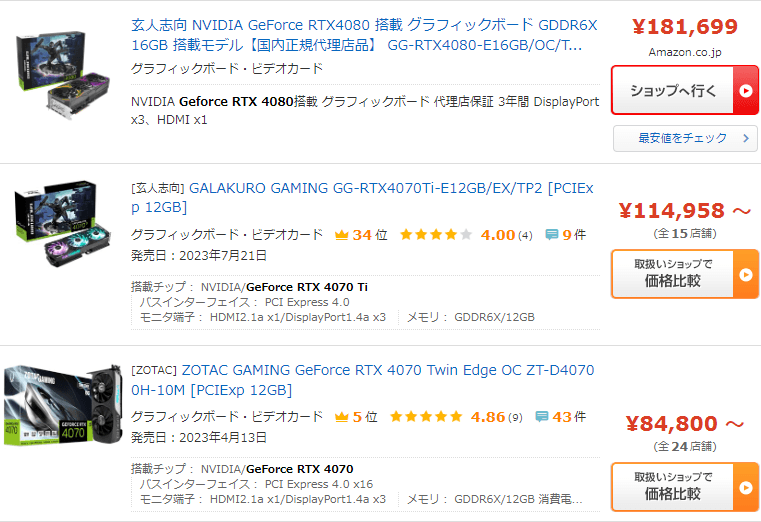
Task: Click the crown ranking icon showing 5位
Action: (342, 417)
